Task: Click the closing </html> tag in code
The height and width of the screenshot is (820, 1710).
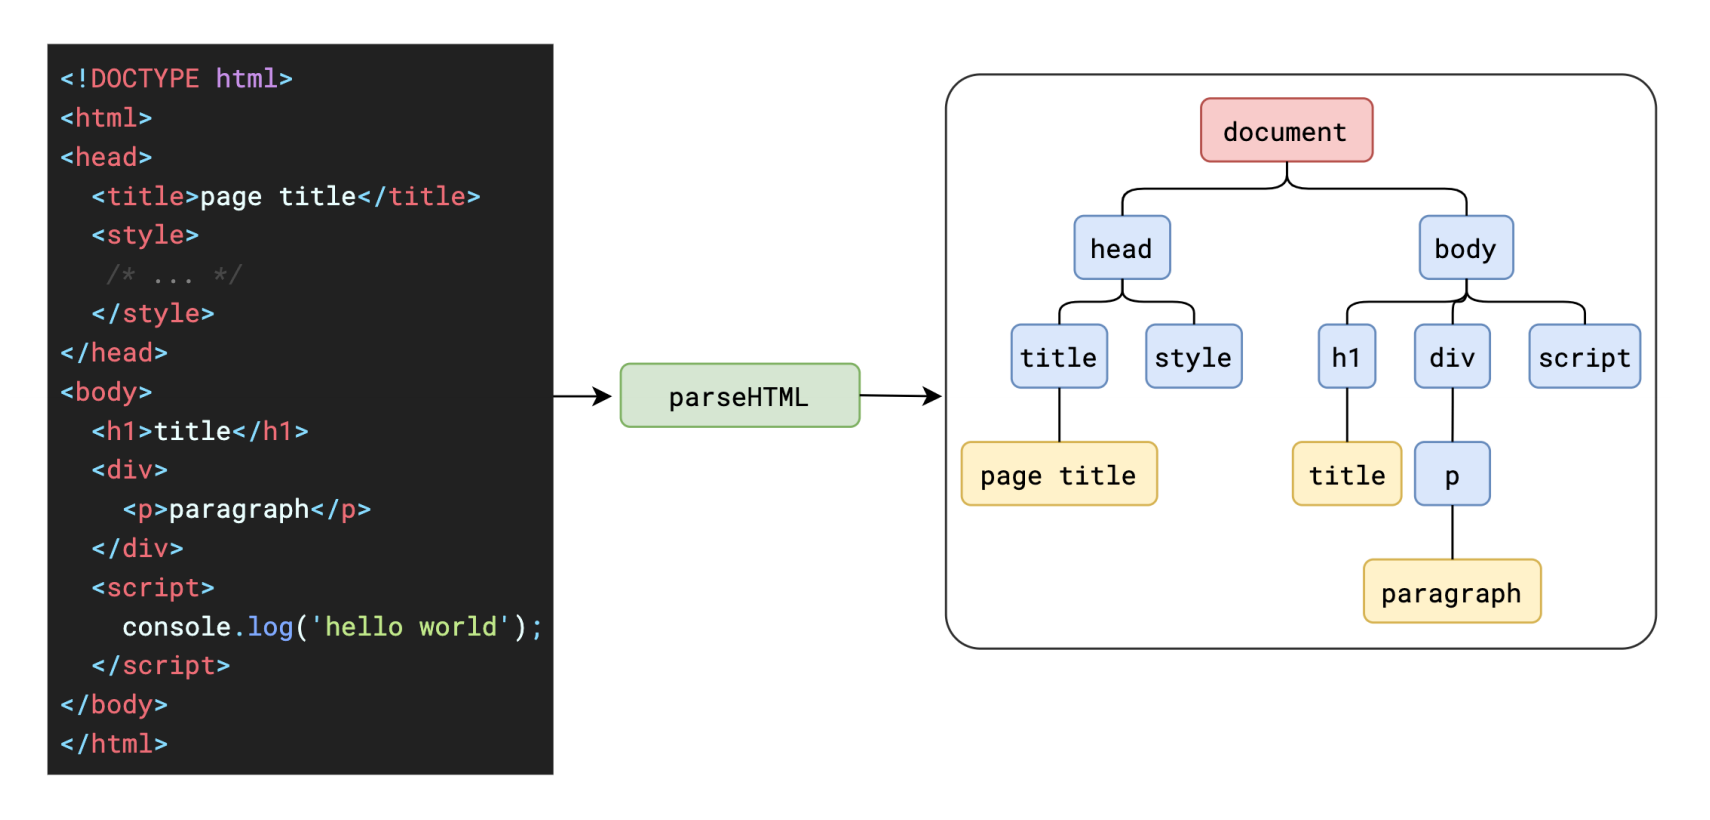Action: coord(114,744)
